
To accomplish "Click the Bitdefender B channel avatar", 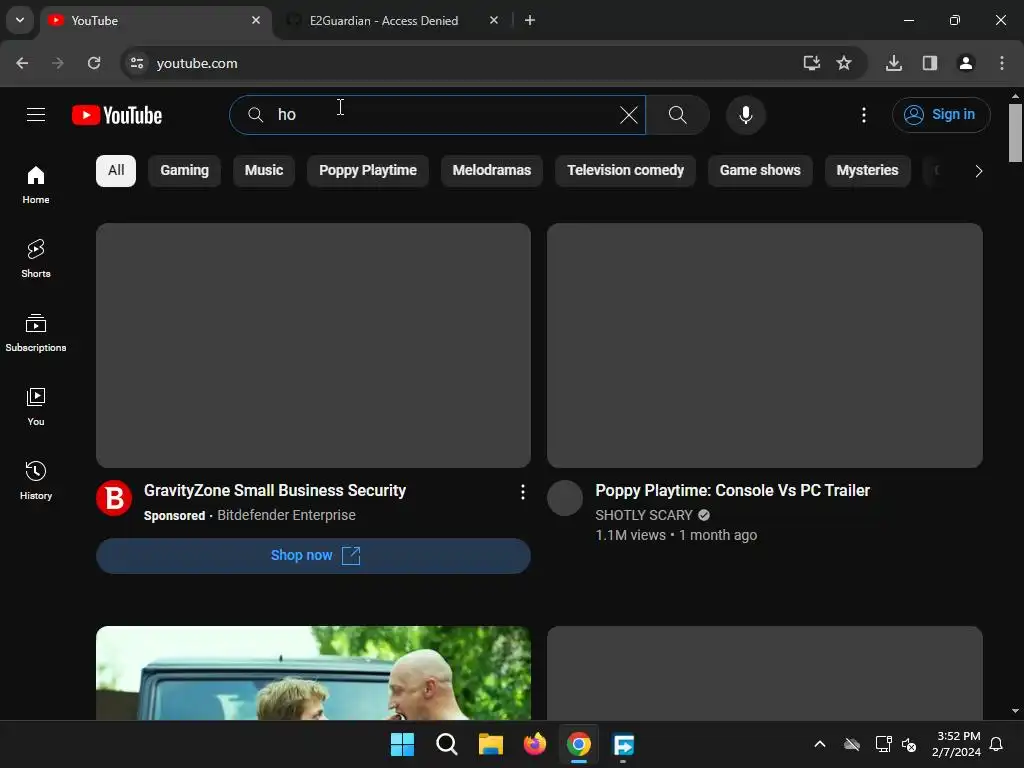I will (x=114, y=498).
